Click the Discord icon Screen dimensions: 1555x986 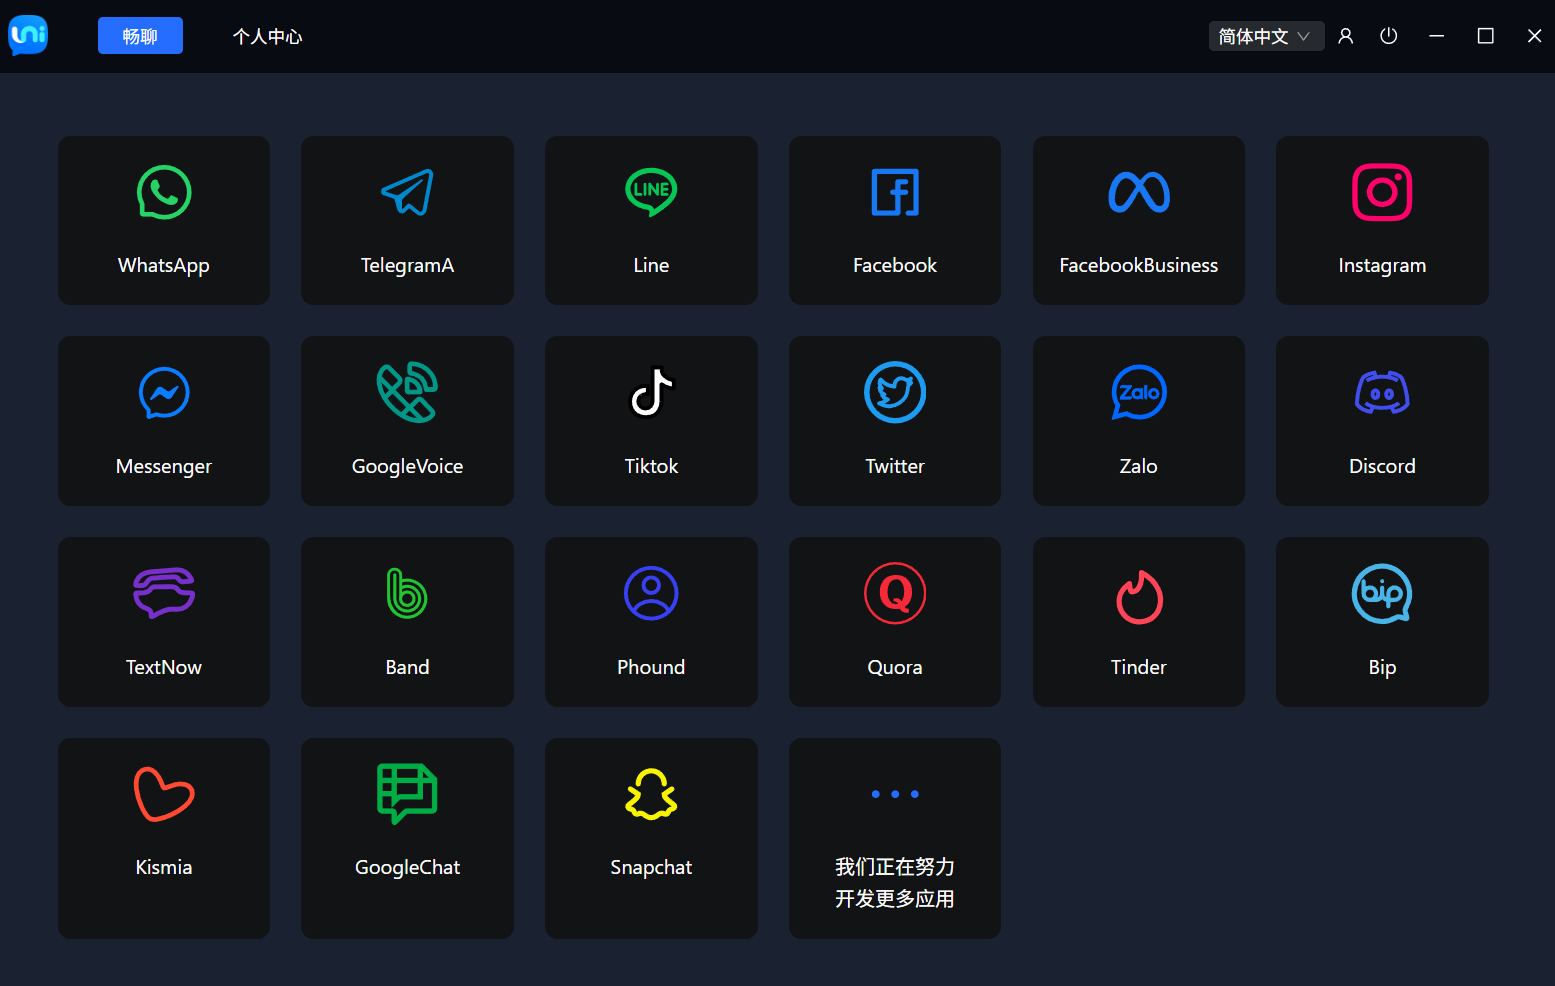(x=1382, y=393)
